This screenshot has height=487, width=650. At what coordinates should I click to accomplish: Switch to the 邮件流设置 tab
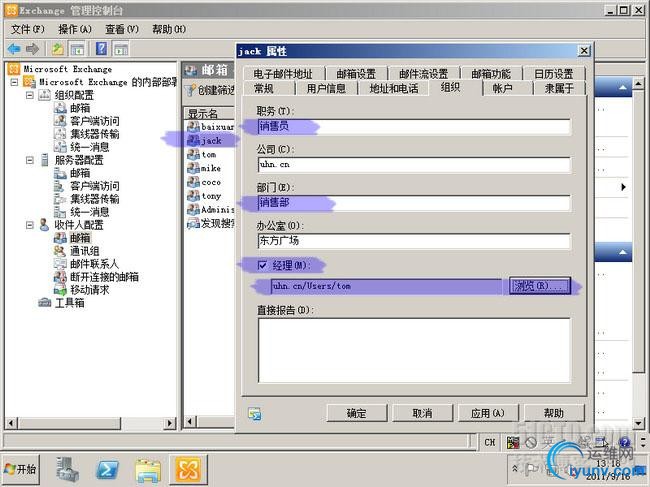(423, 74)
